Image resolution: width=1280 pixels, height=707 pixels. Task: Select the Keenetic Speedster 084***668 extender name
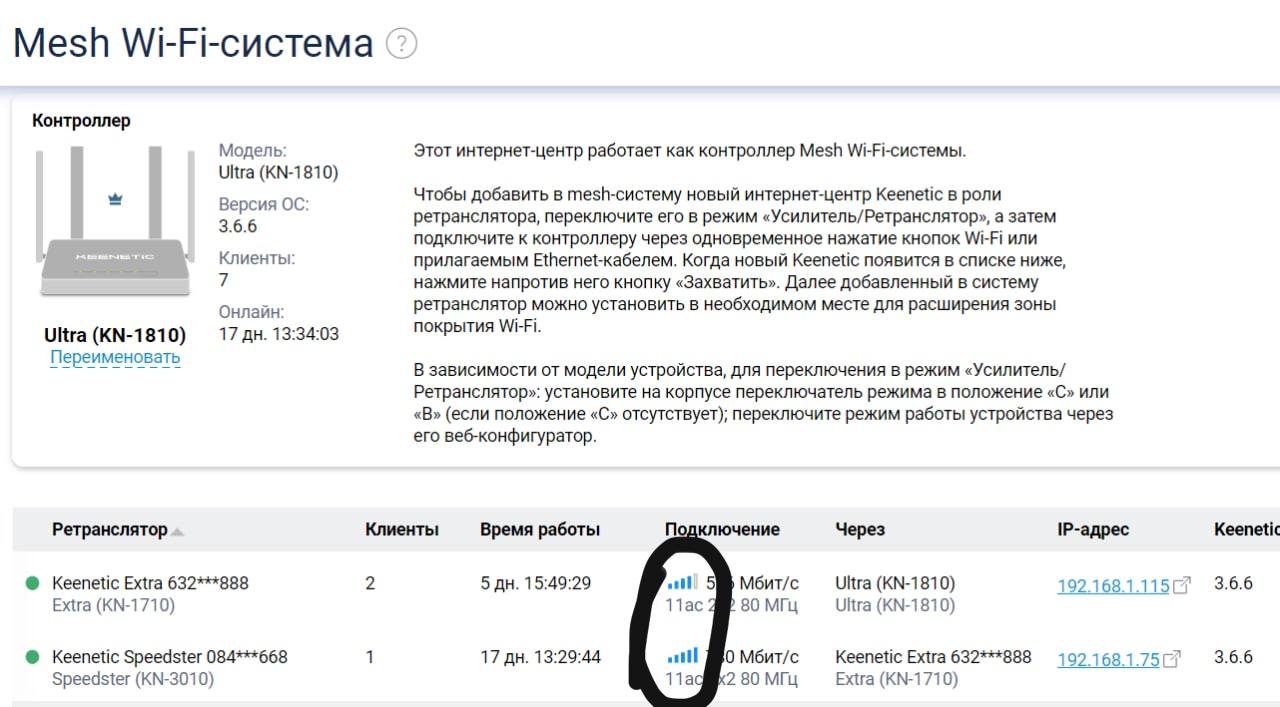(170, 657)
